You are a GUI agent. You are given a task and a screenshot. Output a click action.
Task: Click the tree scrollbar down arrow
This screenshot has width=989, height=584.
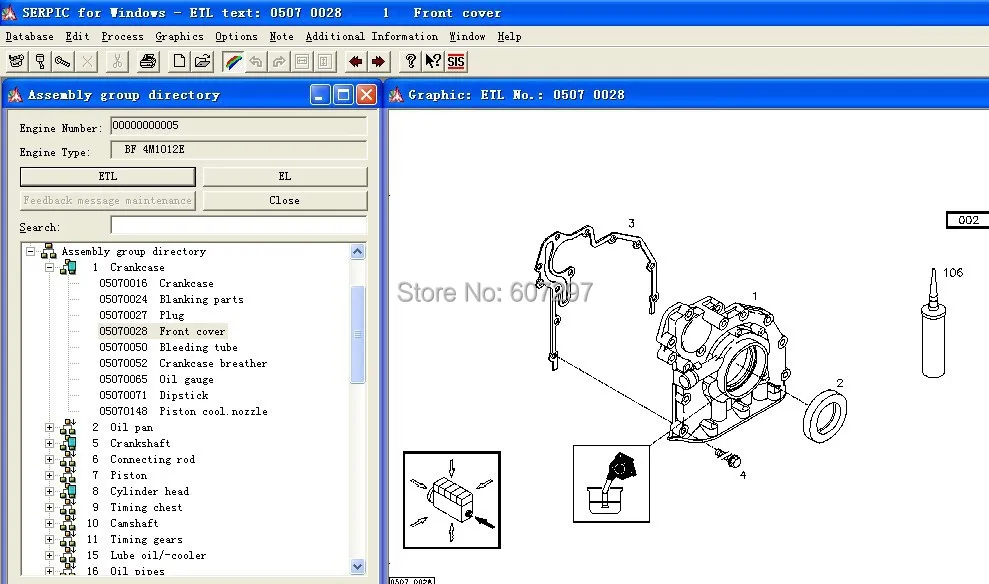click(358, 566)
